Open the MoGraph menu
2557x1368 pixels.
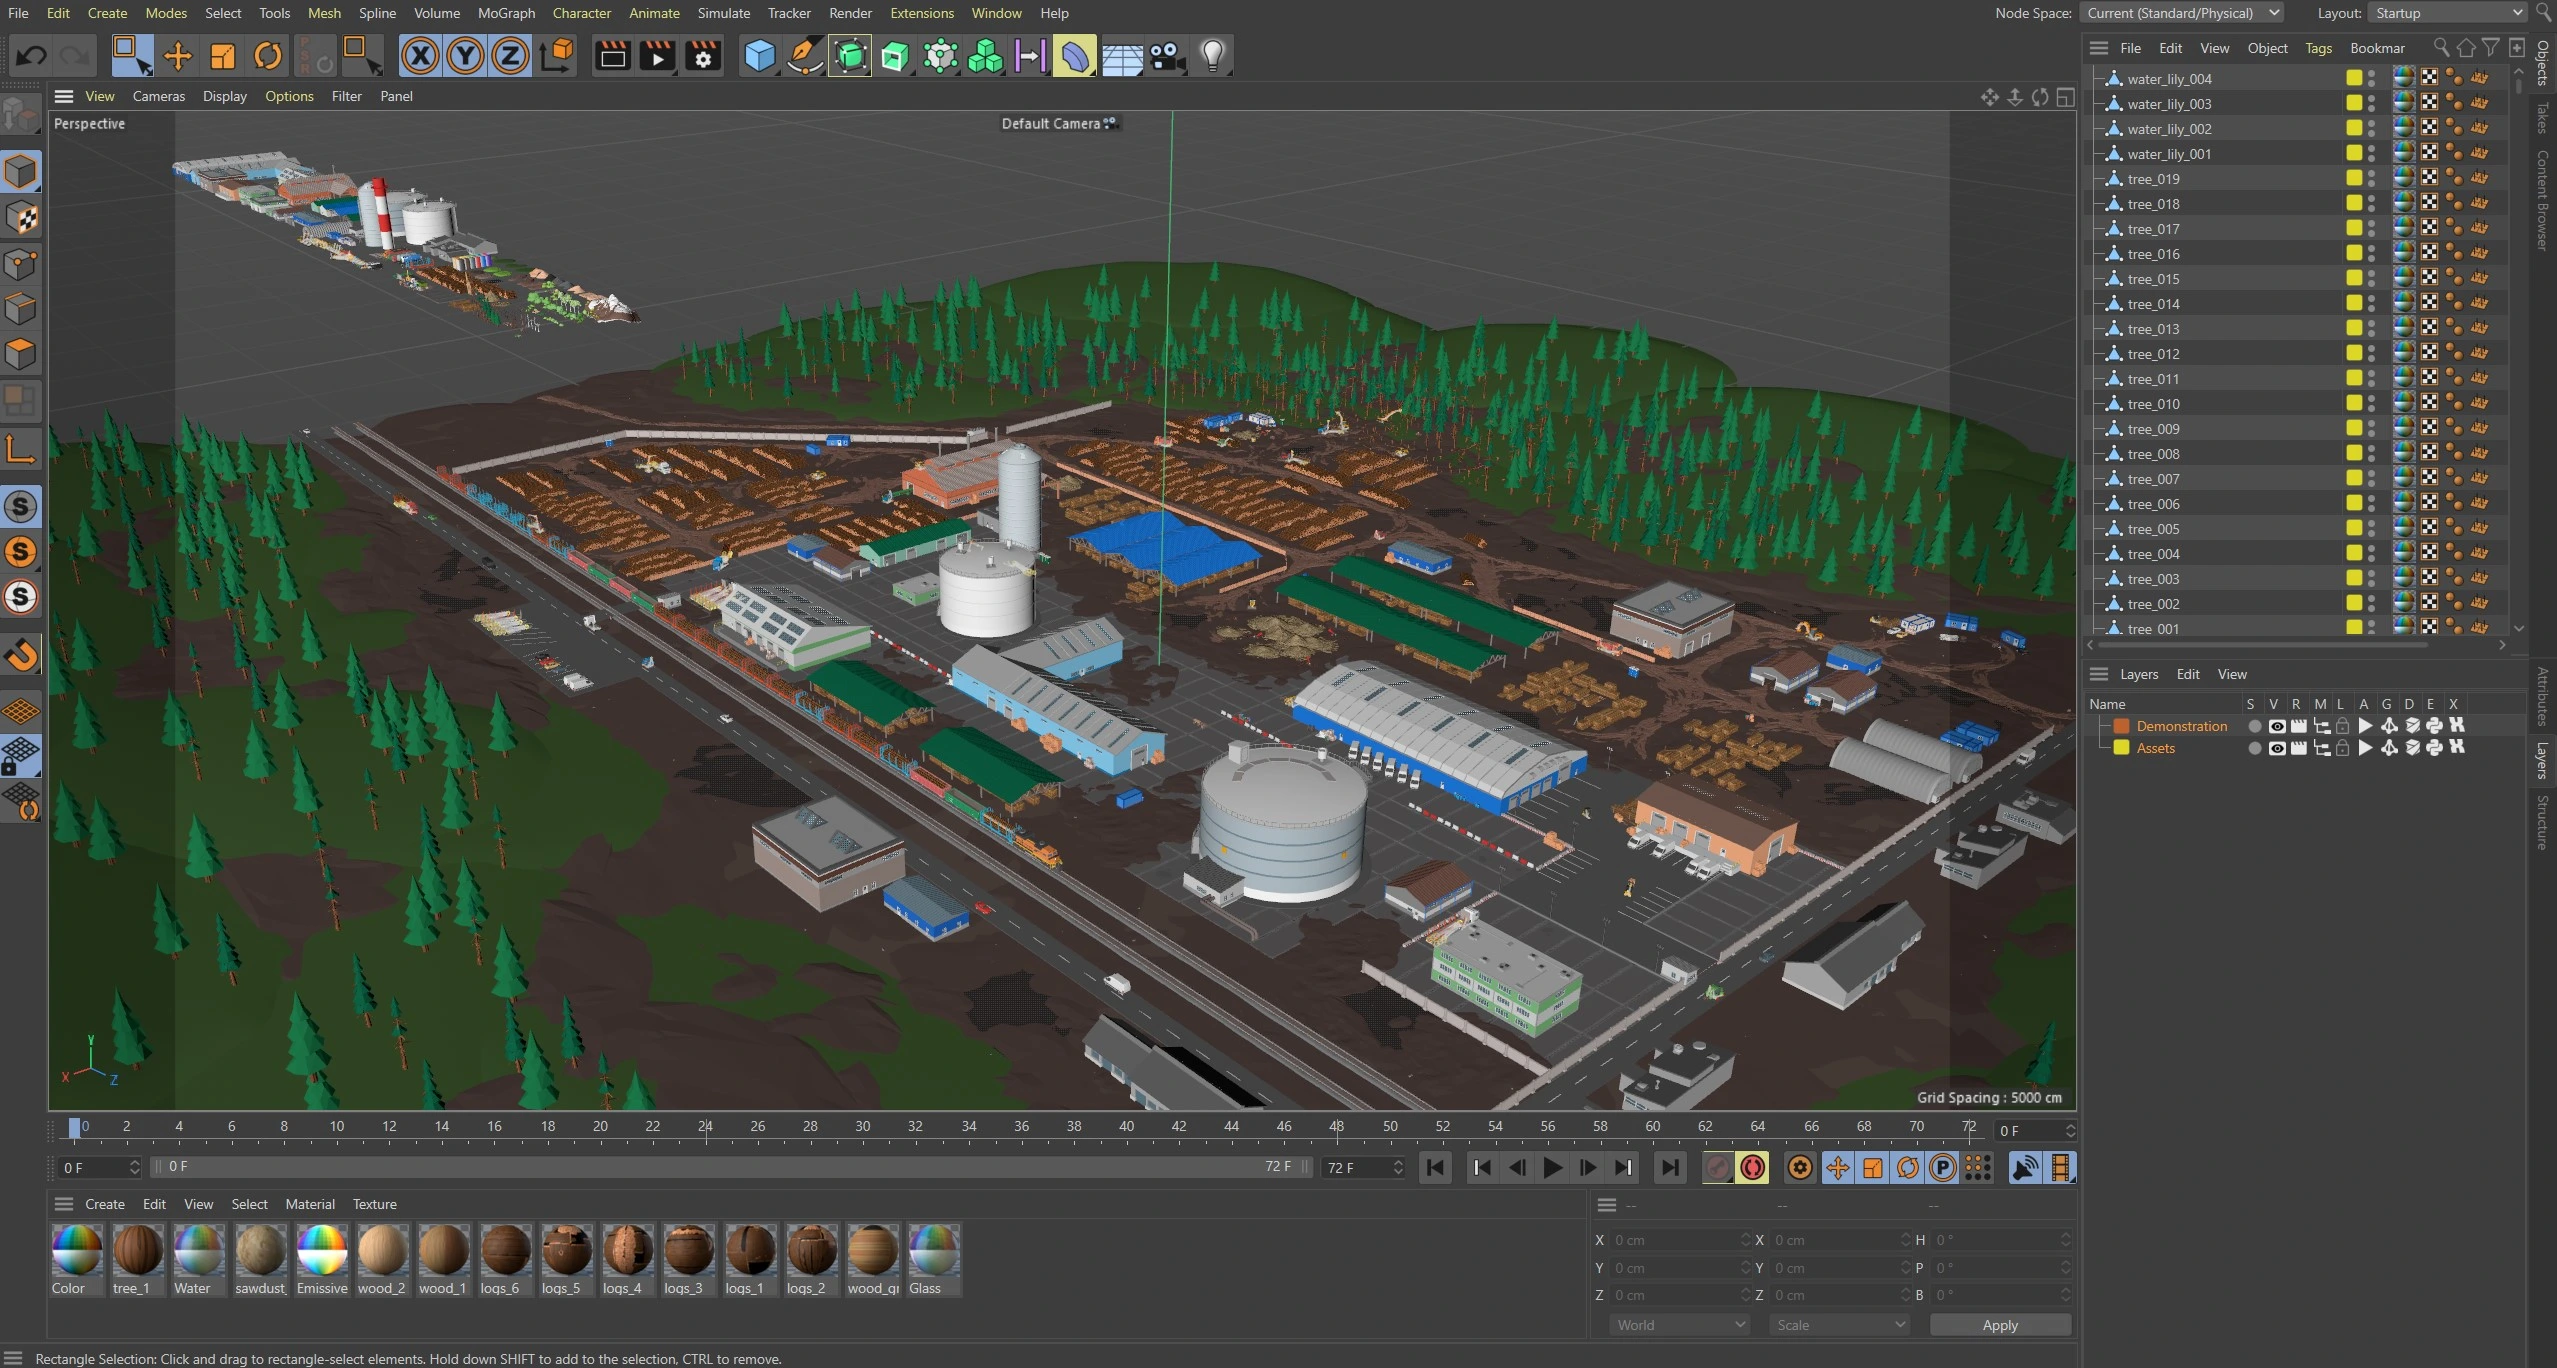tap(506, 13)
